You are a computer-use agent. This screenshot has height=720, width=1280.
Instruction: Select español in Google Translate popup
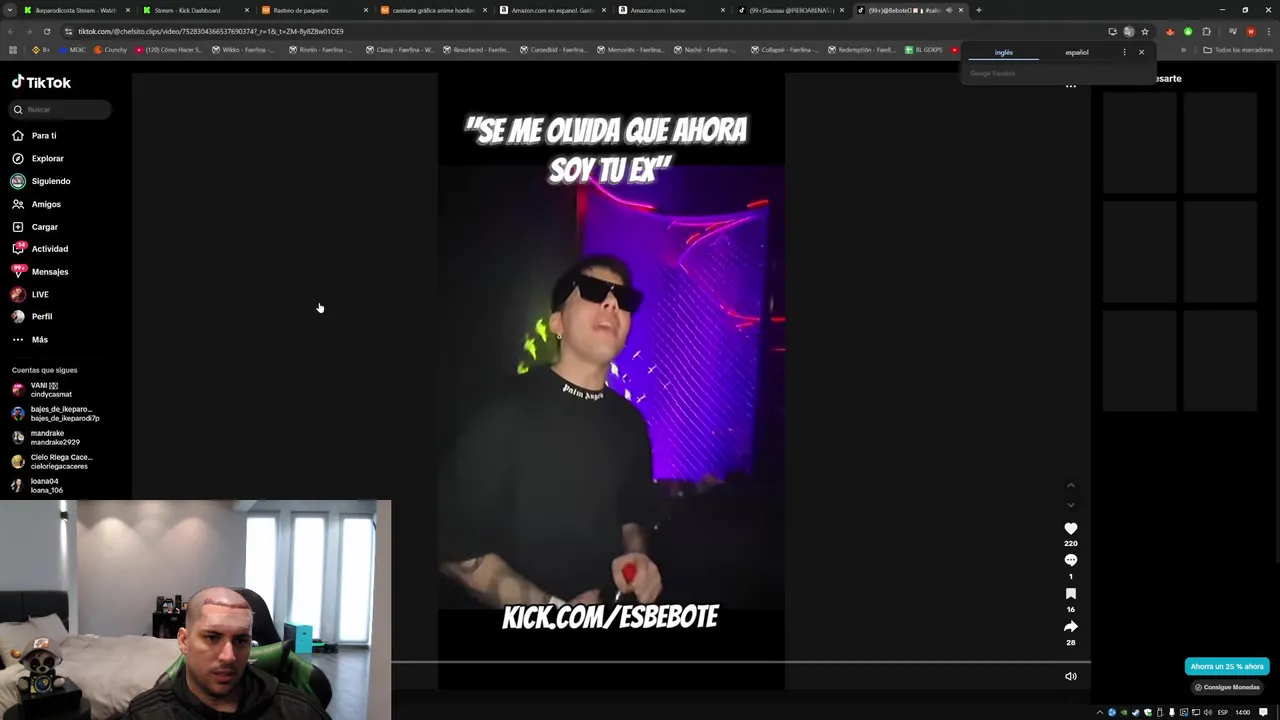pyautogui.click(x=1077, y=52)
